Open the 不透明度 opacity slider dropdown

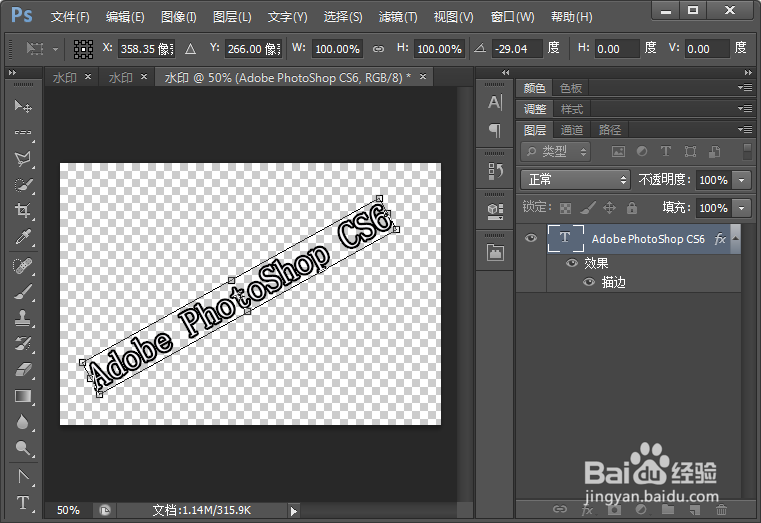coord(742,180)
